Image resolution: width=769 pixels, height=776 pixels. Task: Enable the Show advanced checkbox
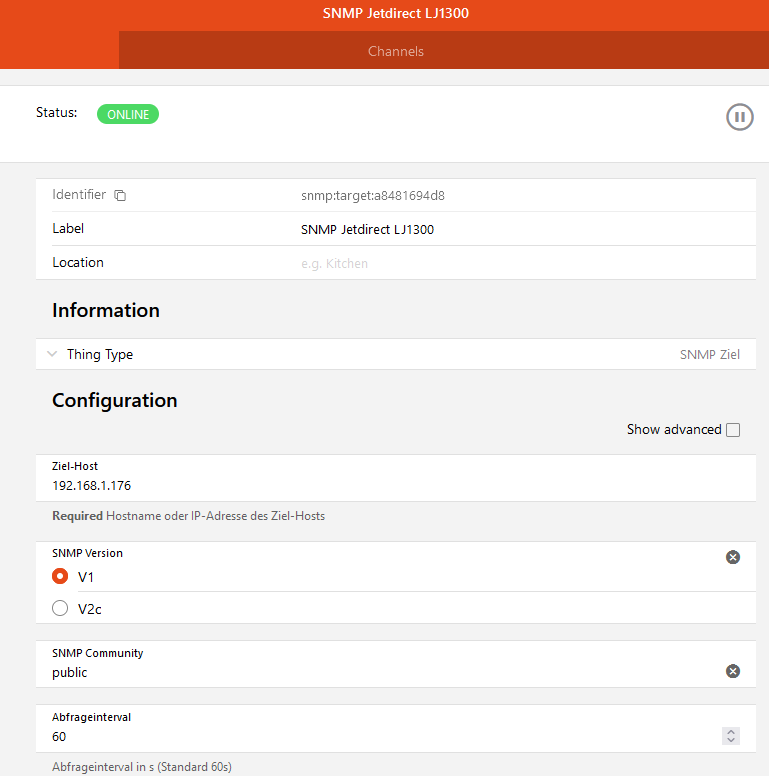(733, 430)
